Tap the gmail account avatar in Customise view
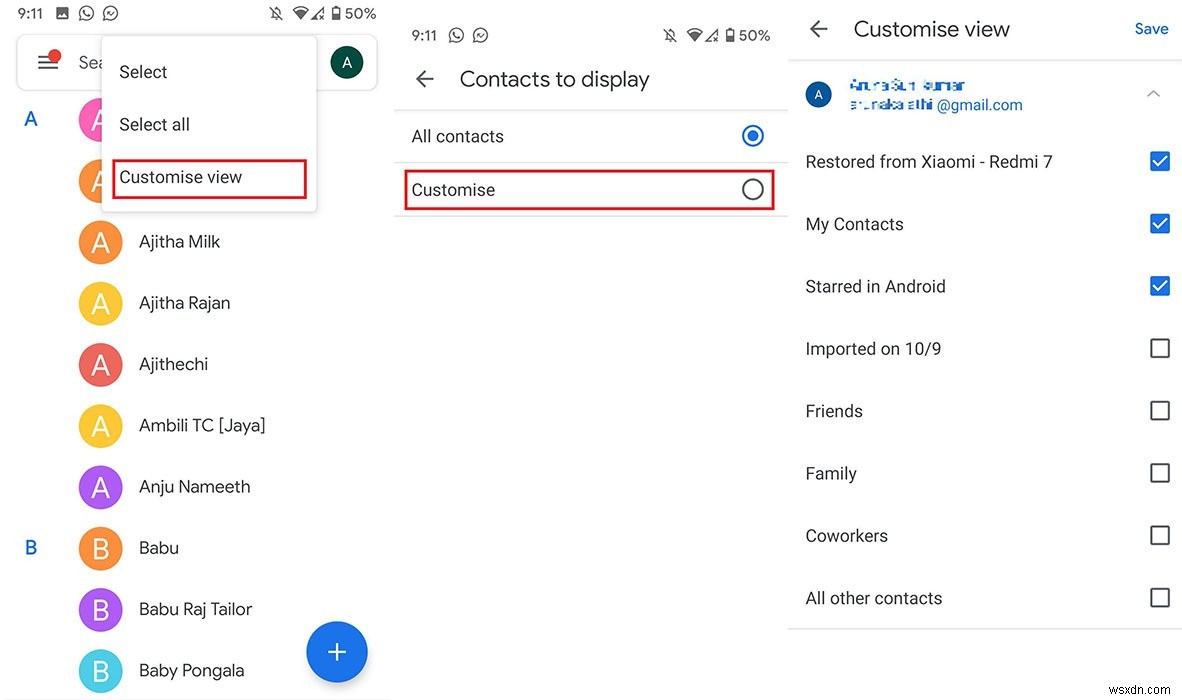 point(817,93)
